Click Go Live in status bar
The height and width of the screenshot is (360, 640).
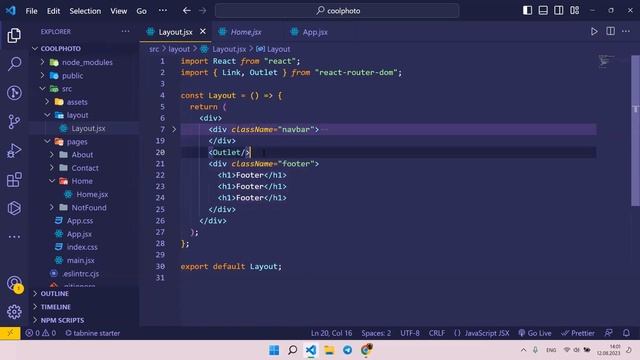(x=535, y=333)
